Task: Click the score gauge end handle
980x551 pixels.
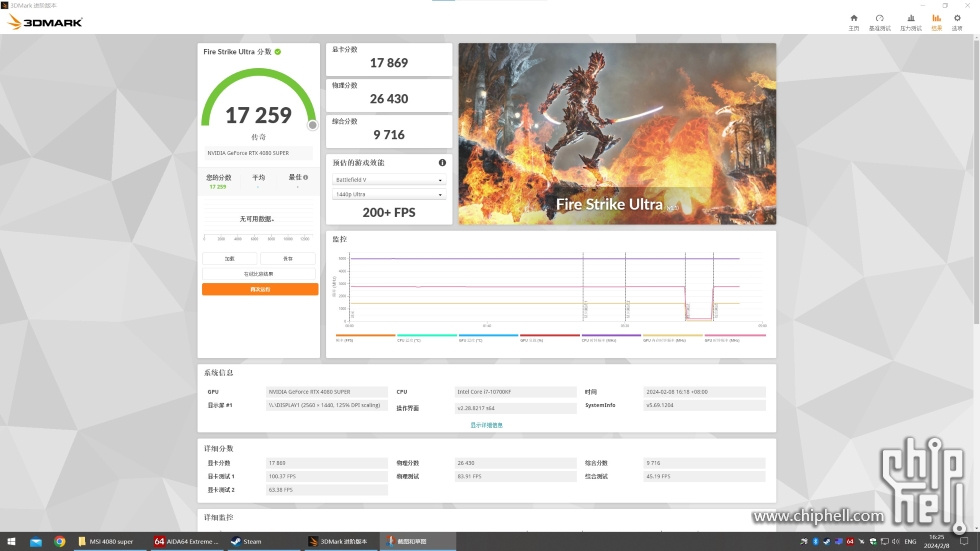Action: tap(312, 125)
